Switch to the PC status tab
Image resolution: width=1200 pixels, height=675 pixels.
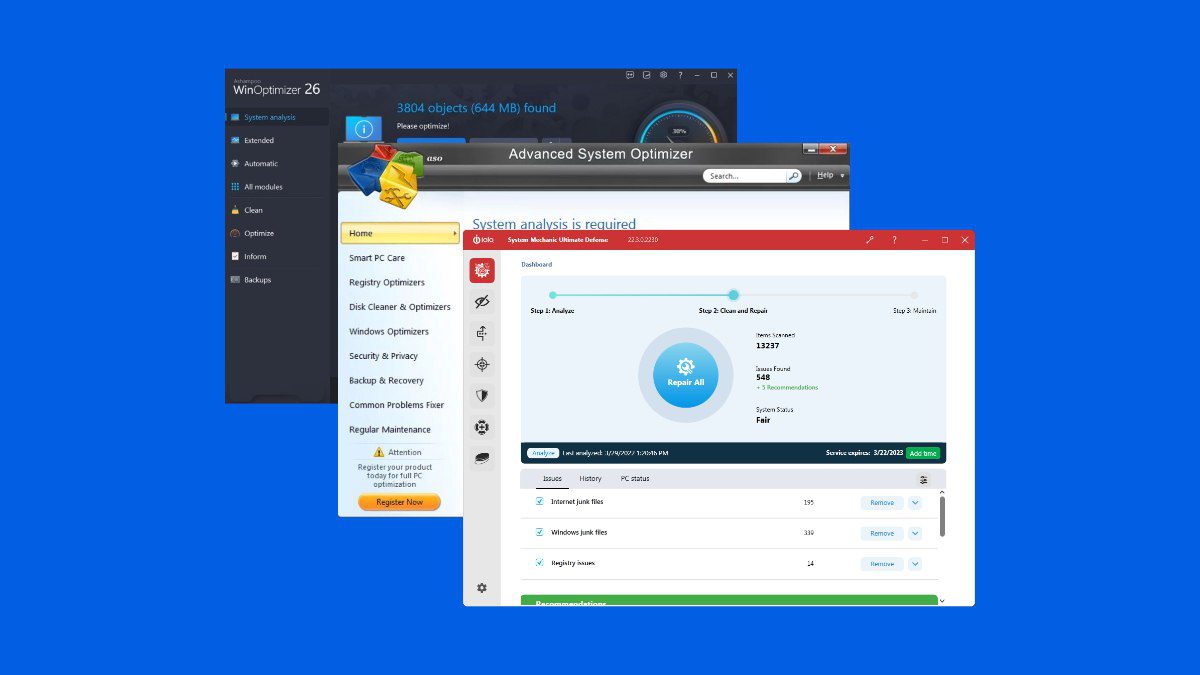(635, 479)
